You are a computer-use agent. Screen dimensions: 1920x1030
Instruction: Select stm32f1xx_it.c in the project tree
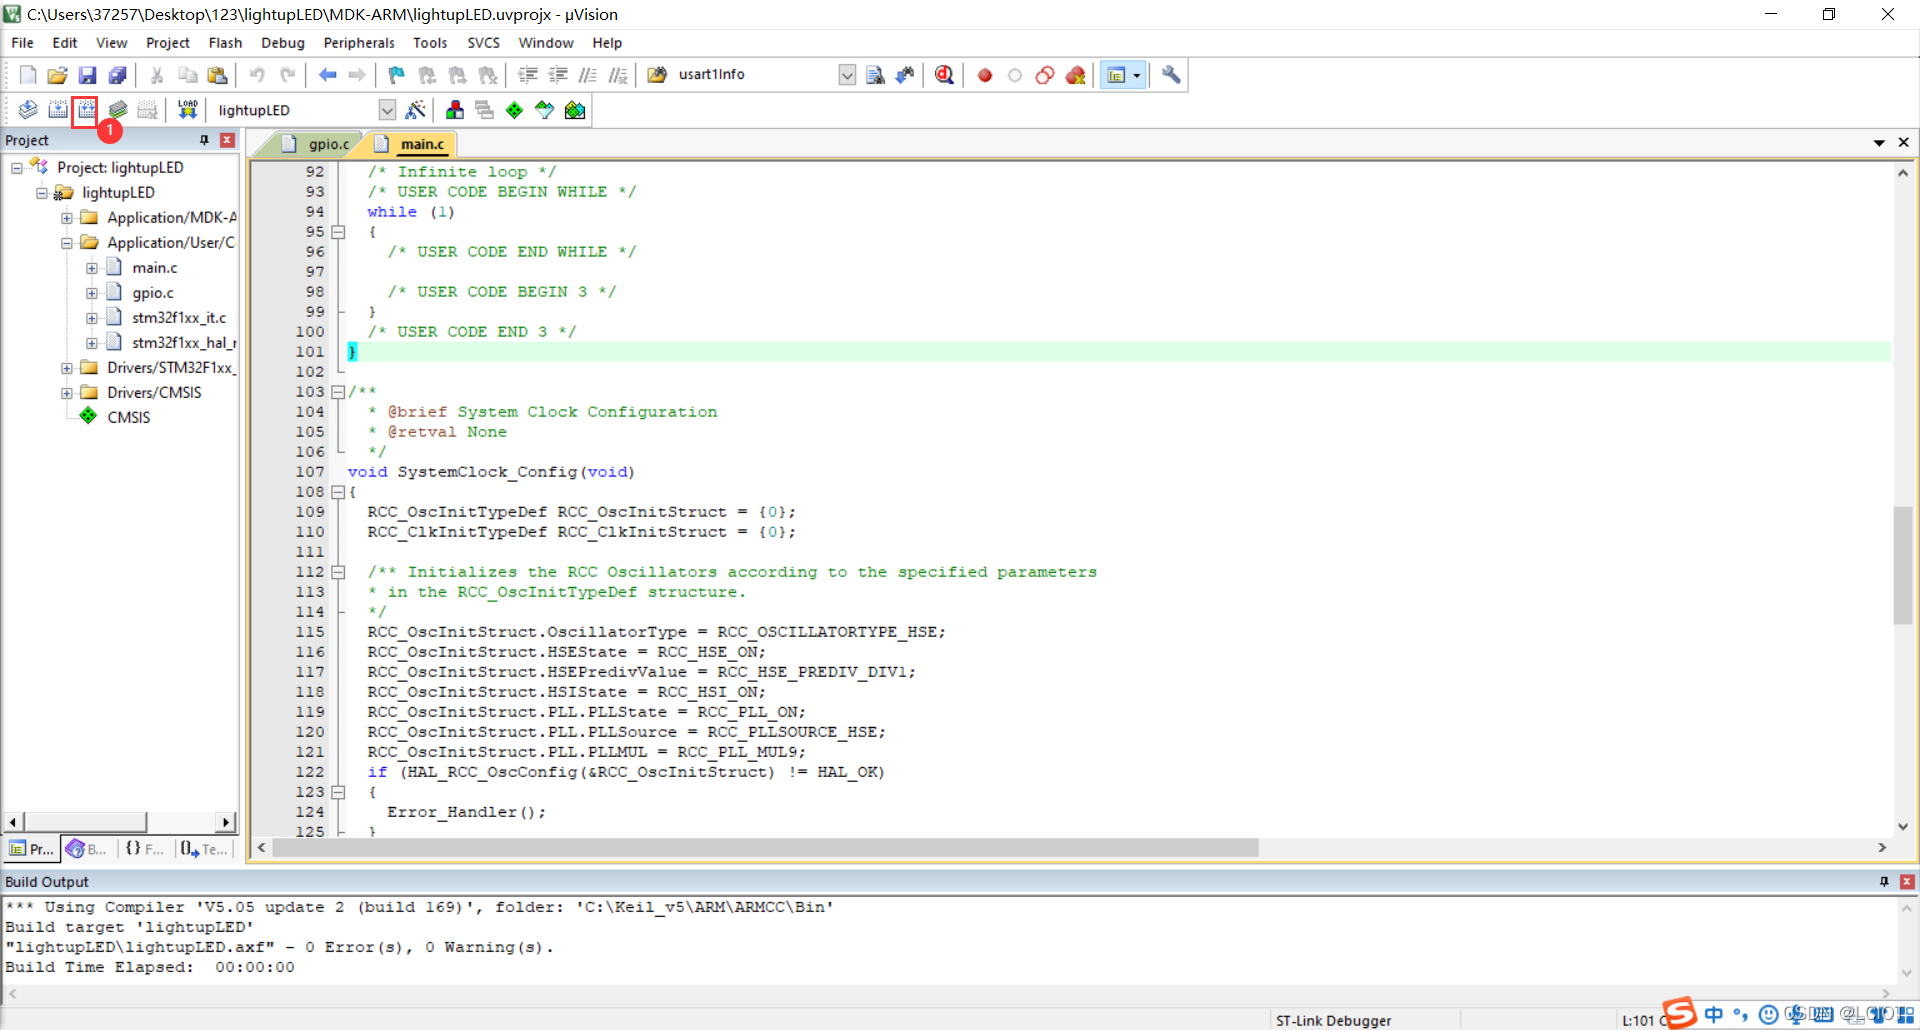point(179,318)
